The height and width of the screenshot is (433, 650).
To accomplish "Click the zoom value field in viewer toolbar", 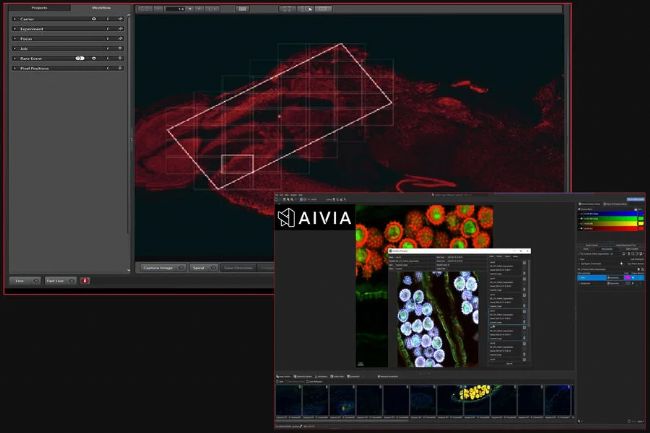I will pos(175,9).
